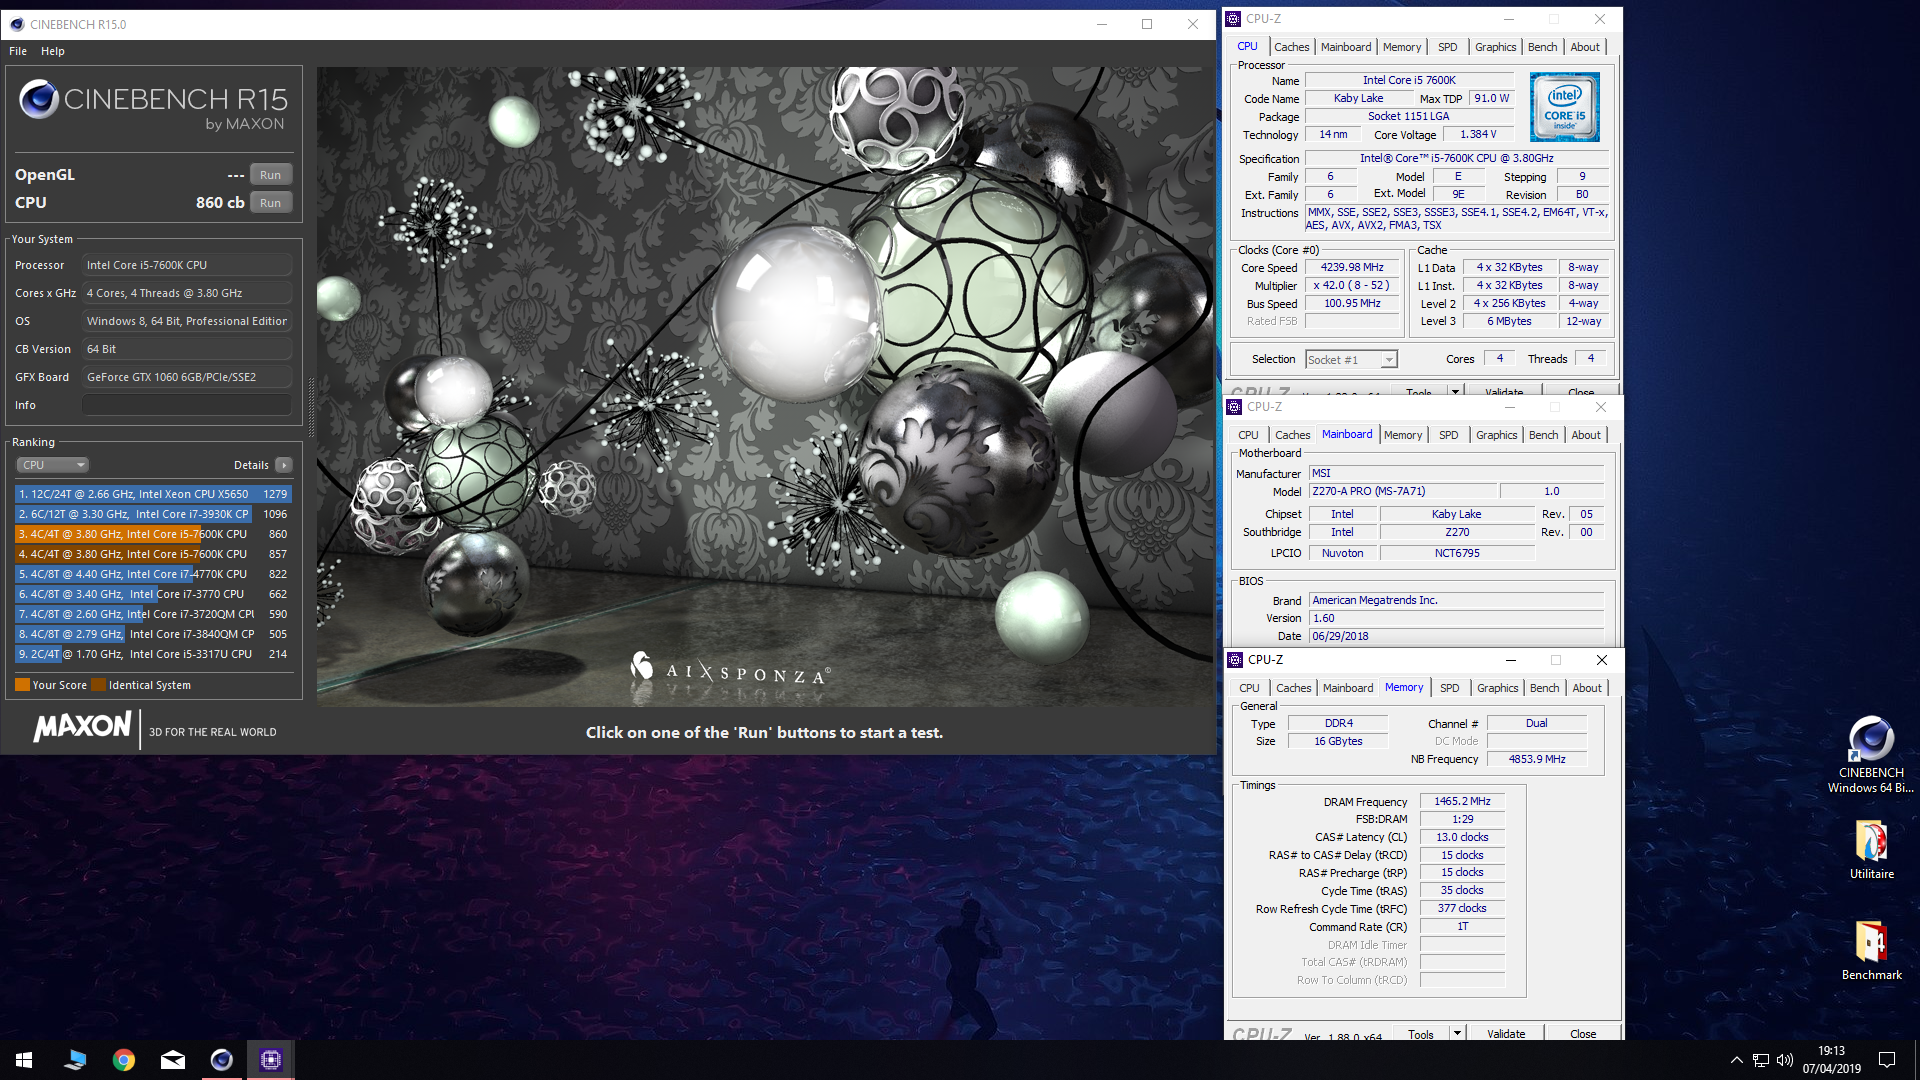1920x1080 pixels.
Task: Click the volume tray icon
Action: pyautogui.click(x=1785, y=1060)
